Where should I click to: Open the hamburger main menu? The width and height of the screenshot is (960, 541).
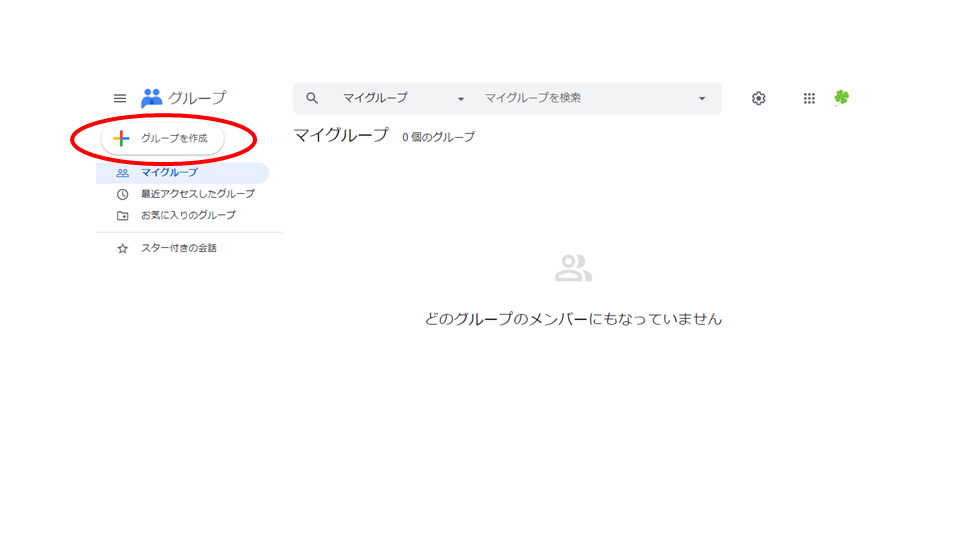pos(120,99)
